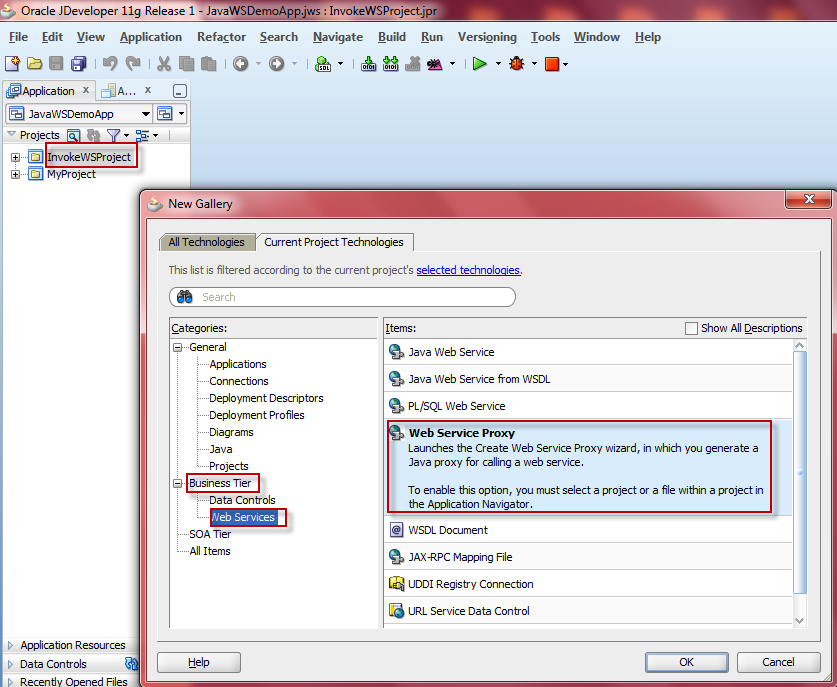
Task: Click the Debug bug icon
Action: pos(516,64)
